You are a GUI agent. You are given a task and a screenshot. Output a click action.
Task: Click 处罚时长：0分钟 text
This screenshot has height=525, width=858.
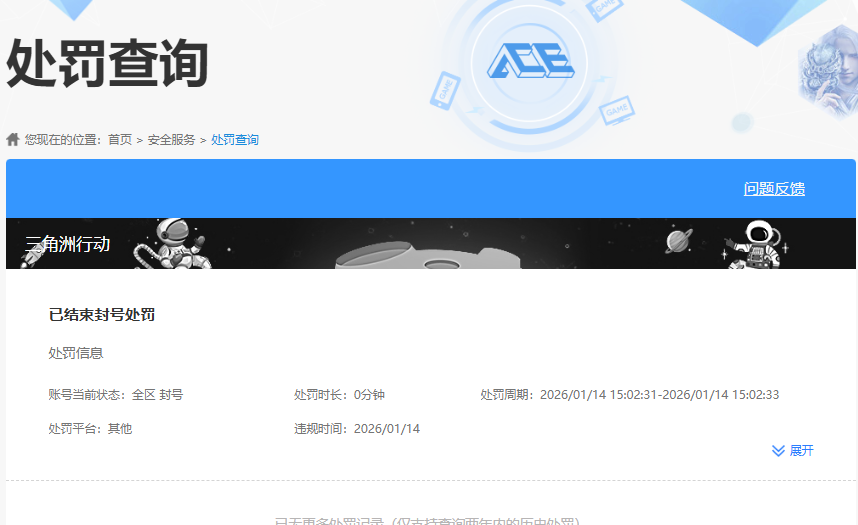tap(339, 395)
